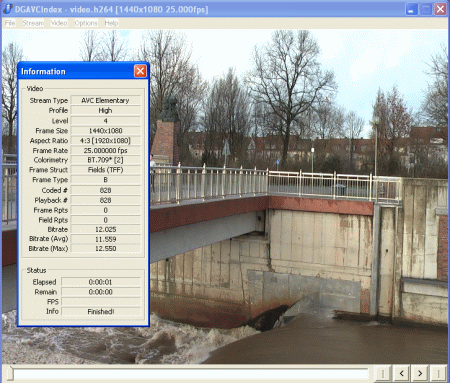Click the Playback # value field
450x383 pixels.
click(105, 200)
